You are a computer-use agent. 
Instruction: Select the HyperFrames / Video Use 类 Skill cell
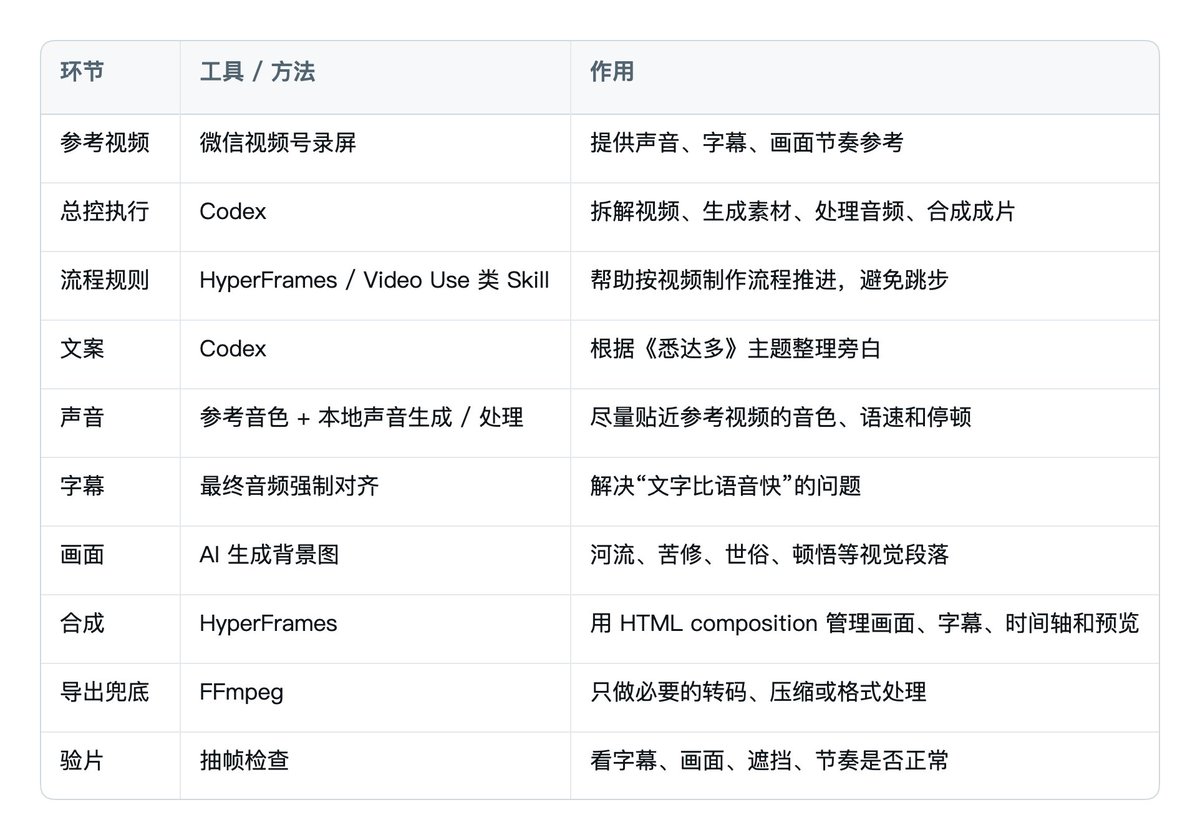375,280
